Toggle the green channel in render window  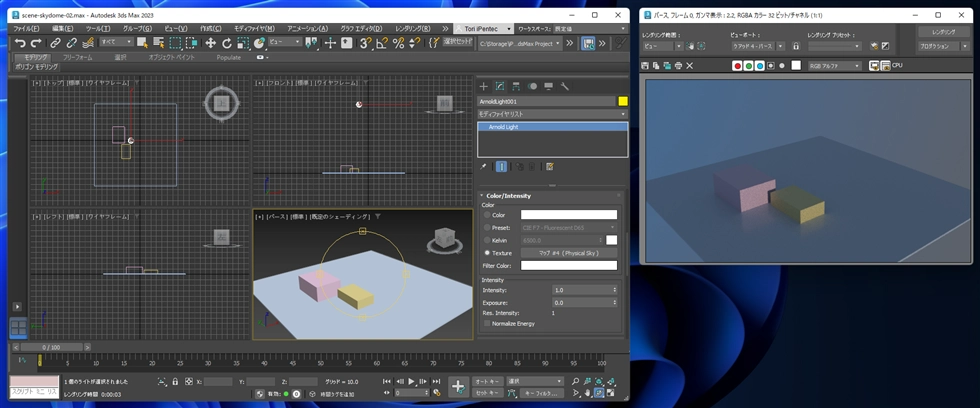tap(749, 66)
